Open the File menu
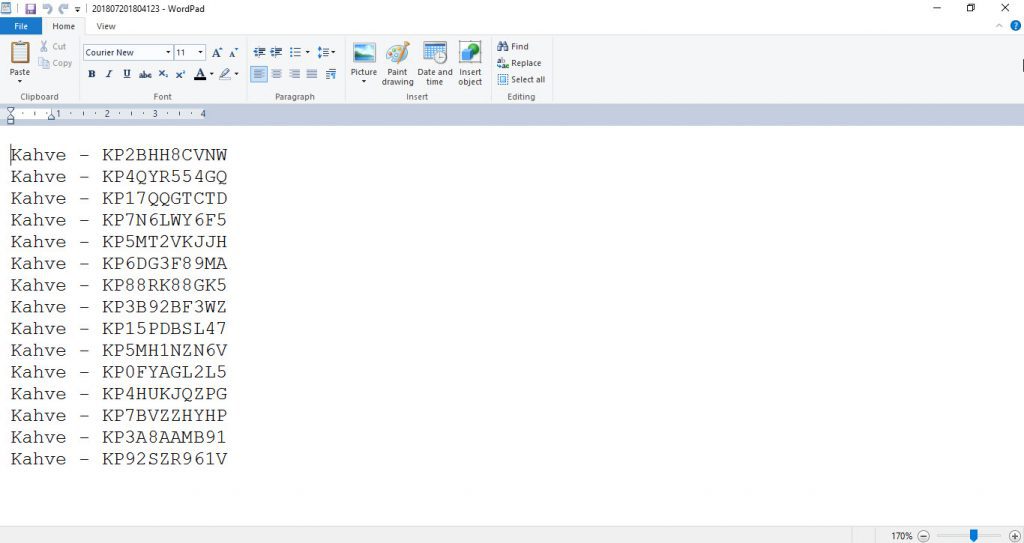1024x543 pixels. [21, 26]
